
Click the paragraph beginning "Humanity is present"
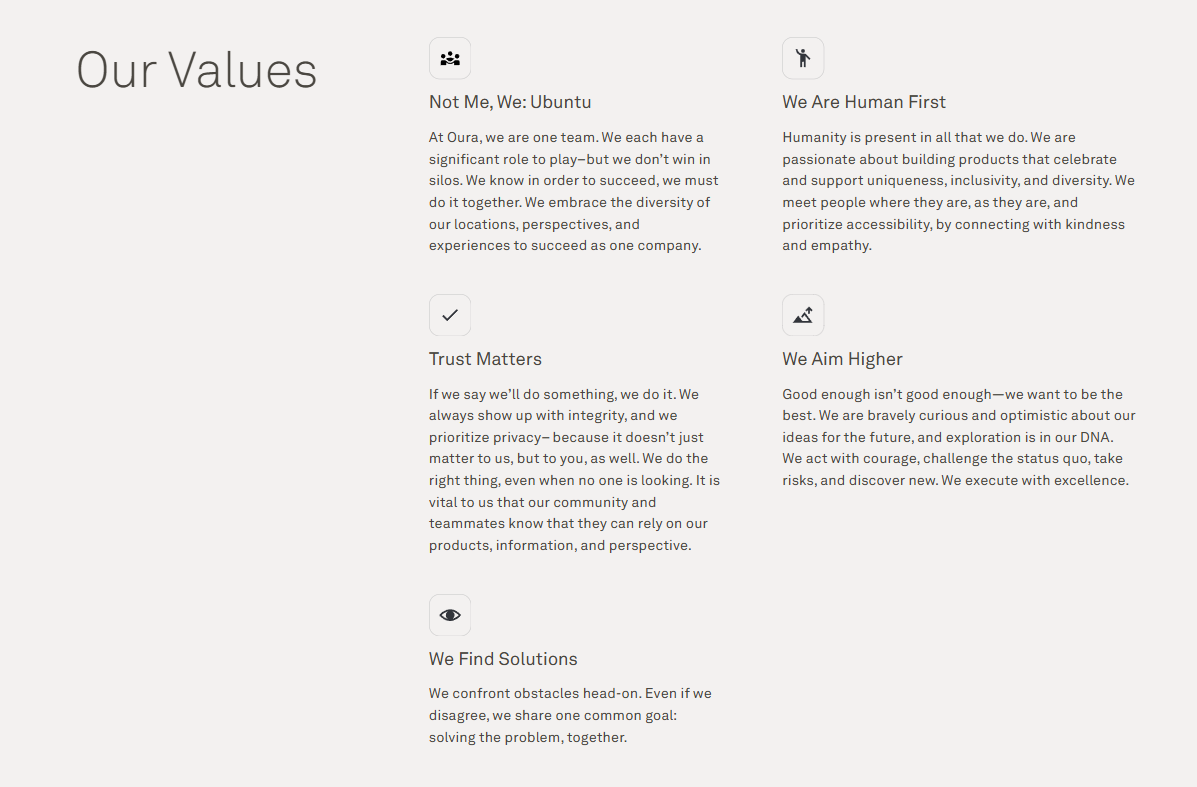(958, 191)
